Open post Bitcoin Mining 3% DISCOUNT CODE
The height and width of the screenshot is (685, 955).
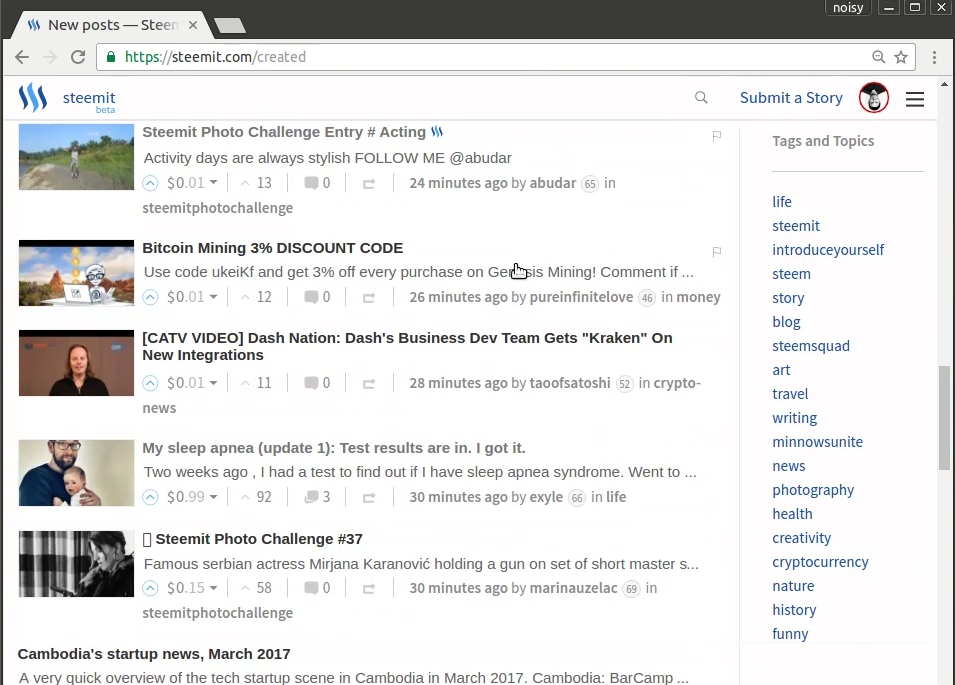click(x=273, y=248)
